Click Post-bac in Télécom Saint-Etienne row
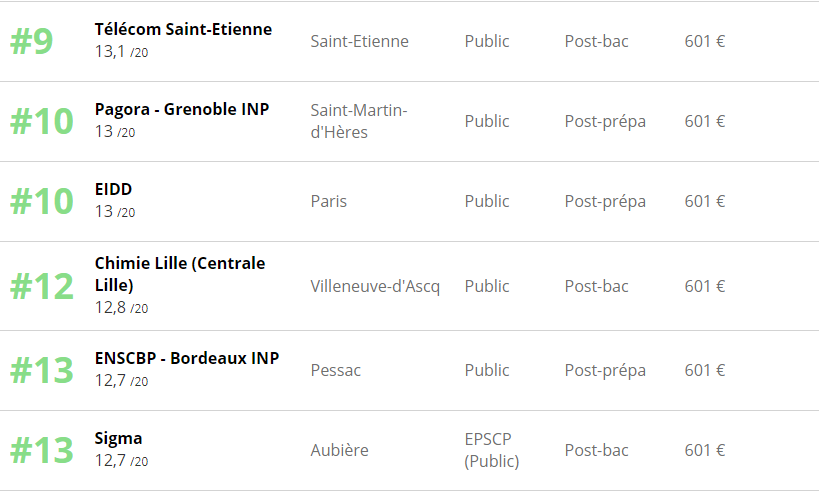The image size is (819, 492). (x=597, y=41)
